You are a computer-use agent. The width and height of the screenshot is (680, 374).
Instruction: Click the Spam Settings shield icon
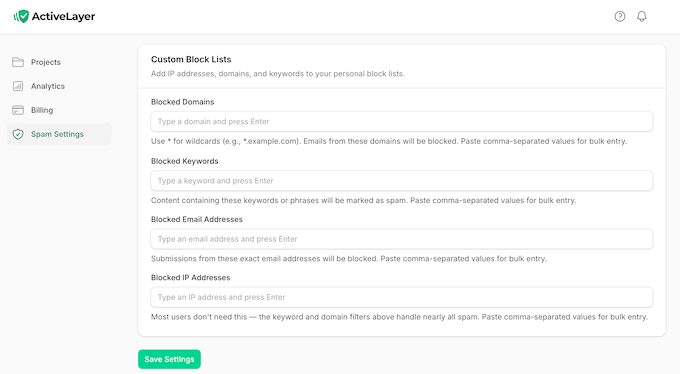tap(18, 134)
